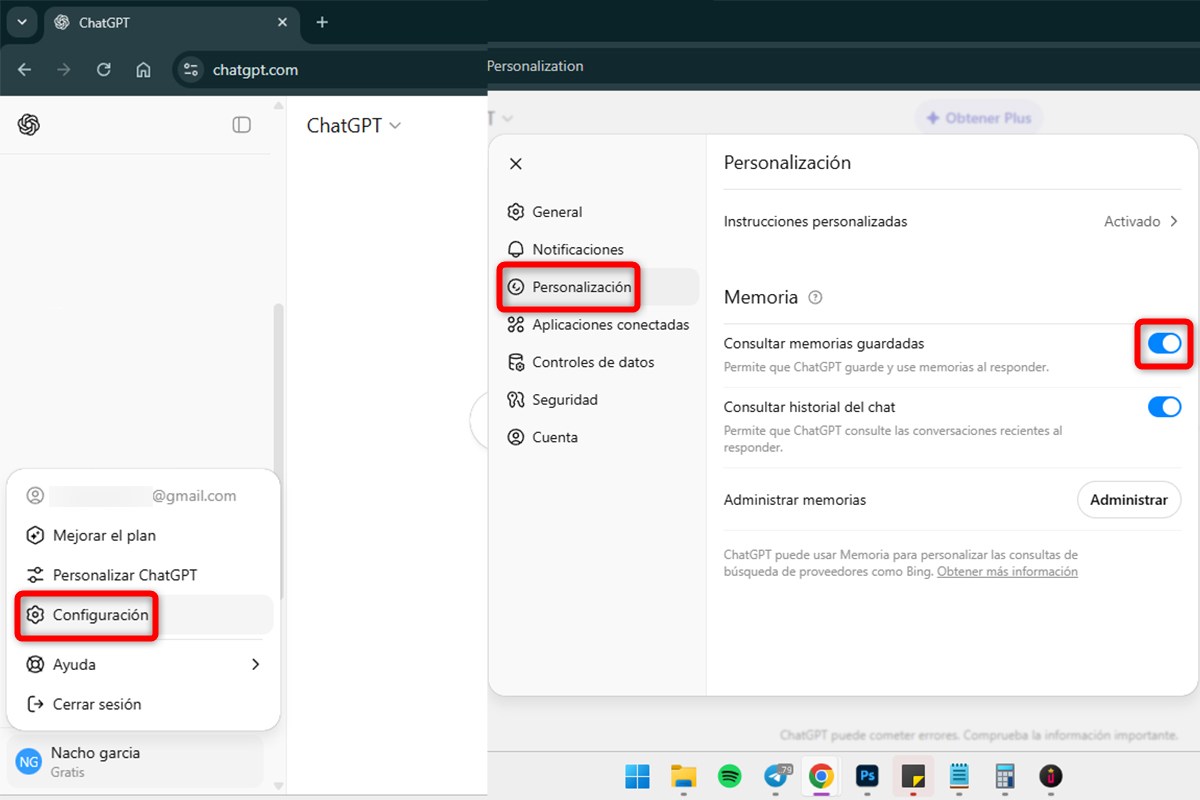This screenshot has height=800, width=1200.
Task: Click the apps icon beside Aplicaciones conectadas
Action: (516, 324)
